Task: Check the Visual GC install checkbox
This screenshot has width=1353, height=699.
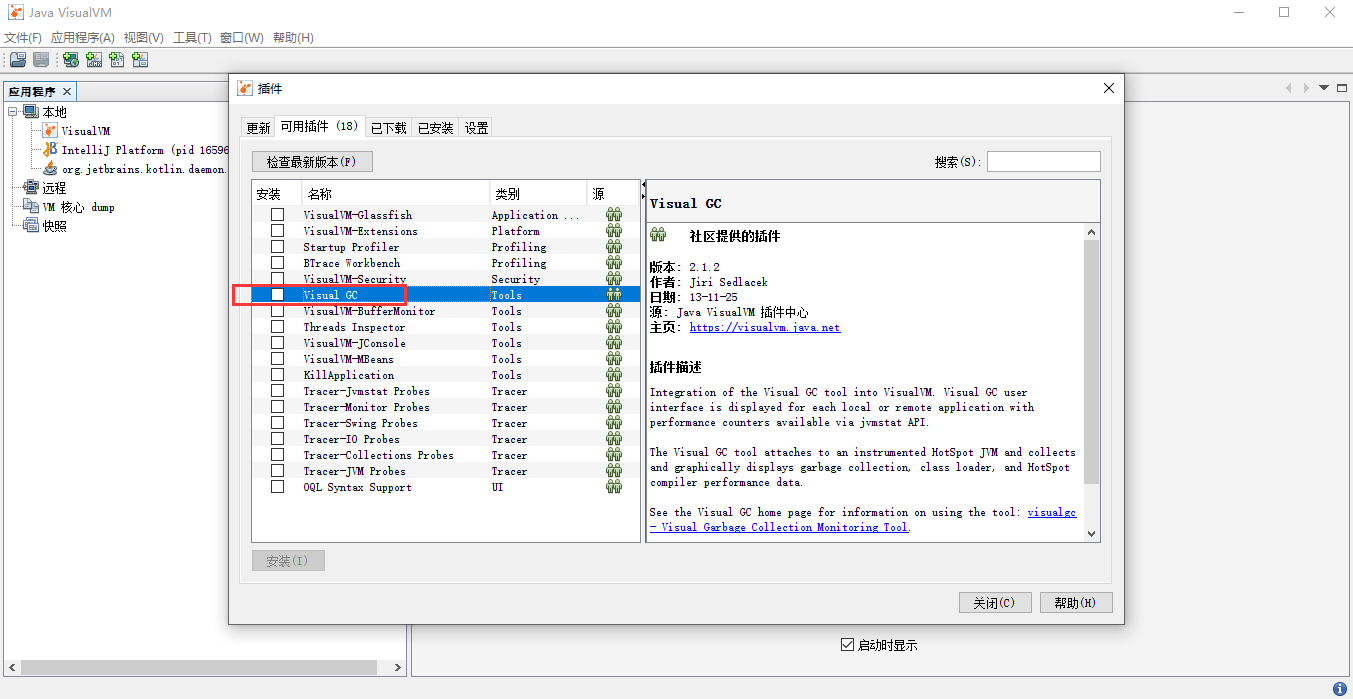Action: pyautogui.click(x=277, y=295)
